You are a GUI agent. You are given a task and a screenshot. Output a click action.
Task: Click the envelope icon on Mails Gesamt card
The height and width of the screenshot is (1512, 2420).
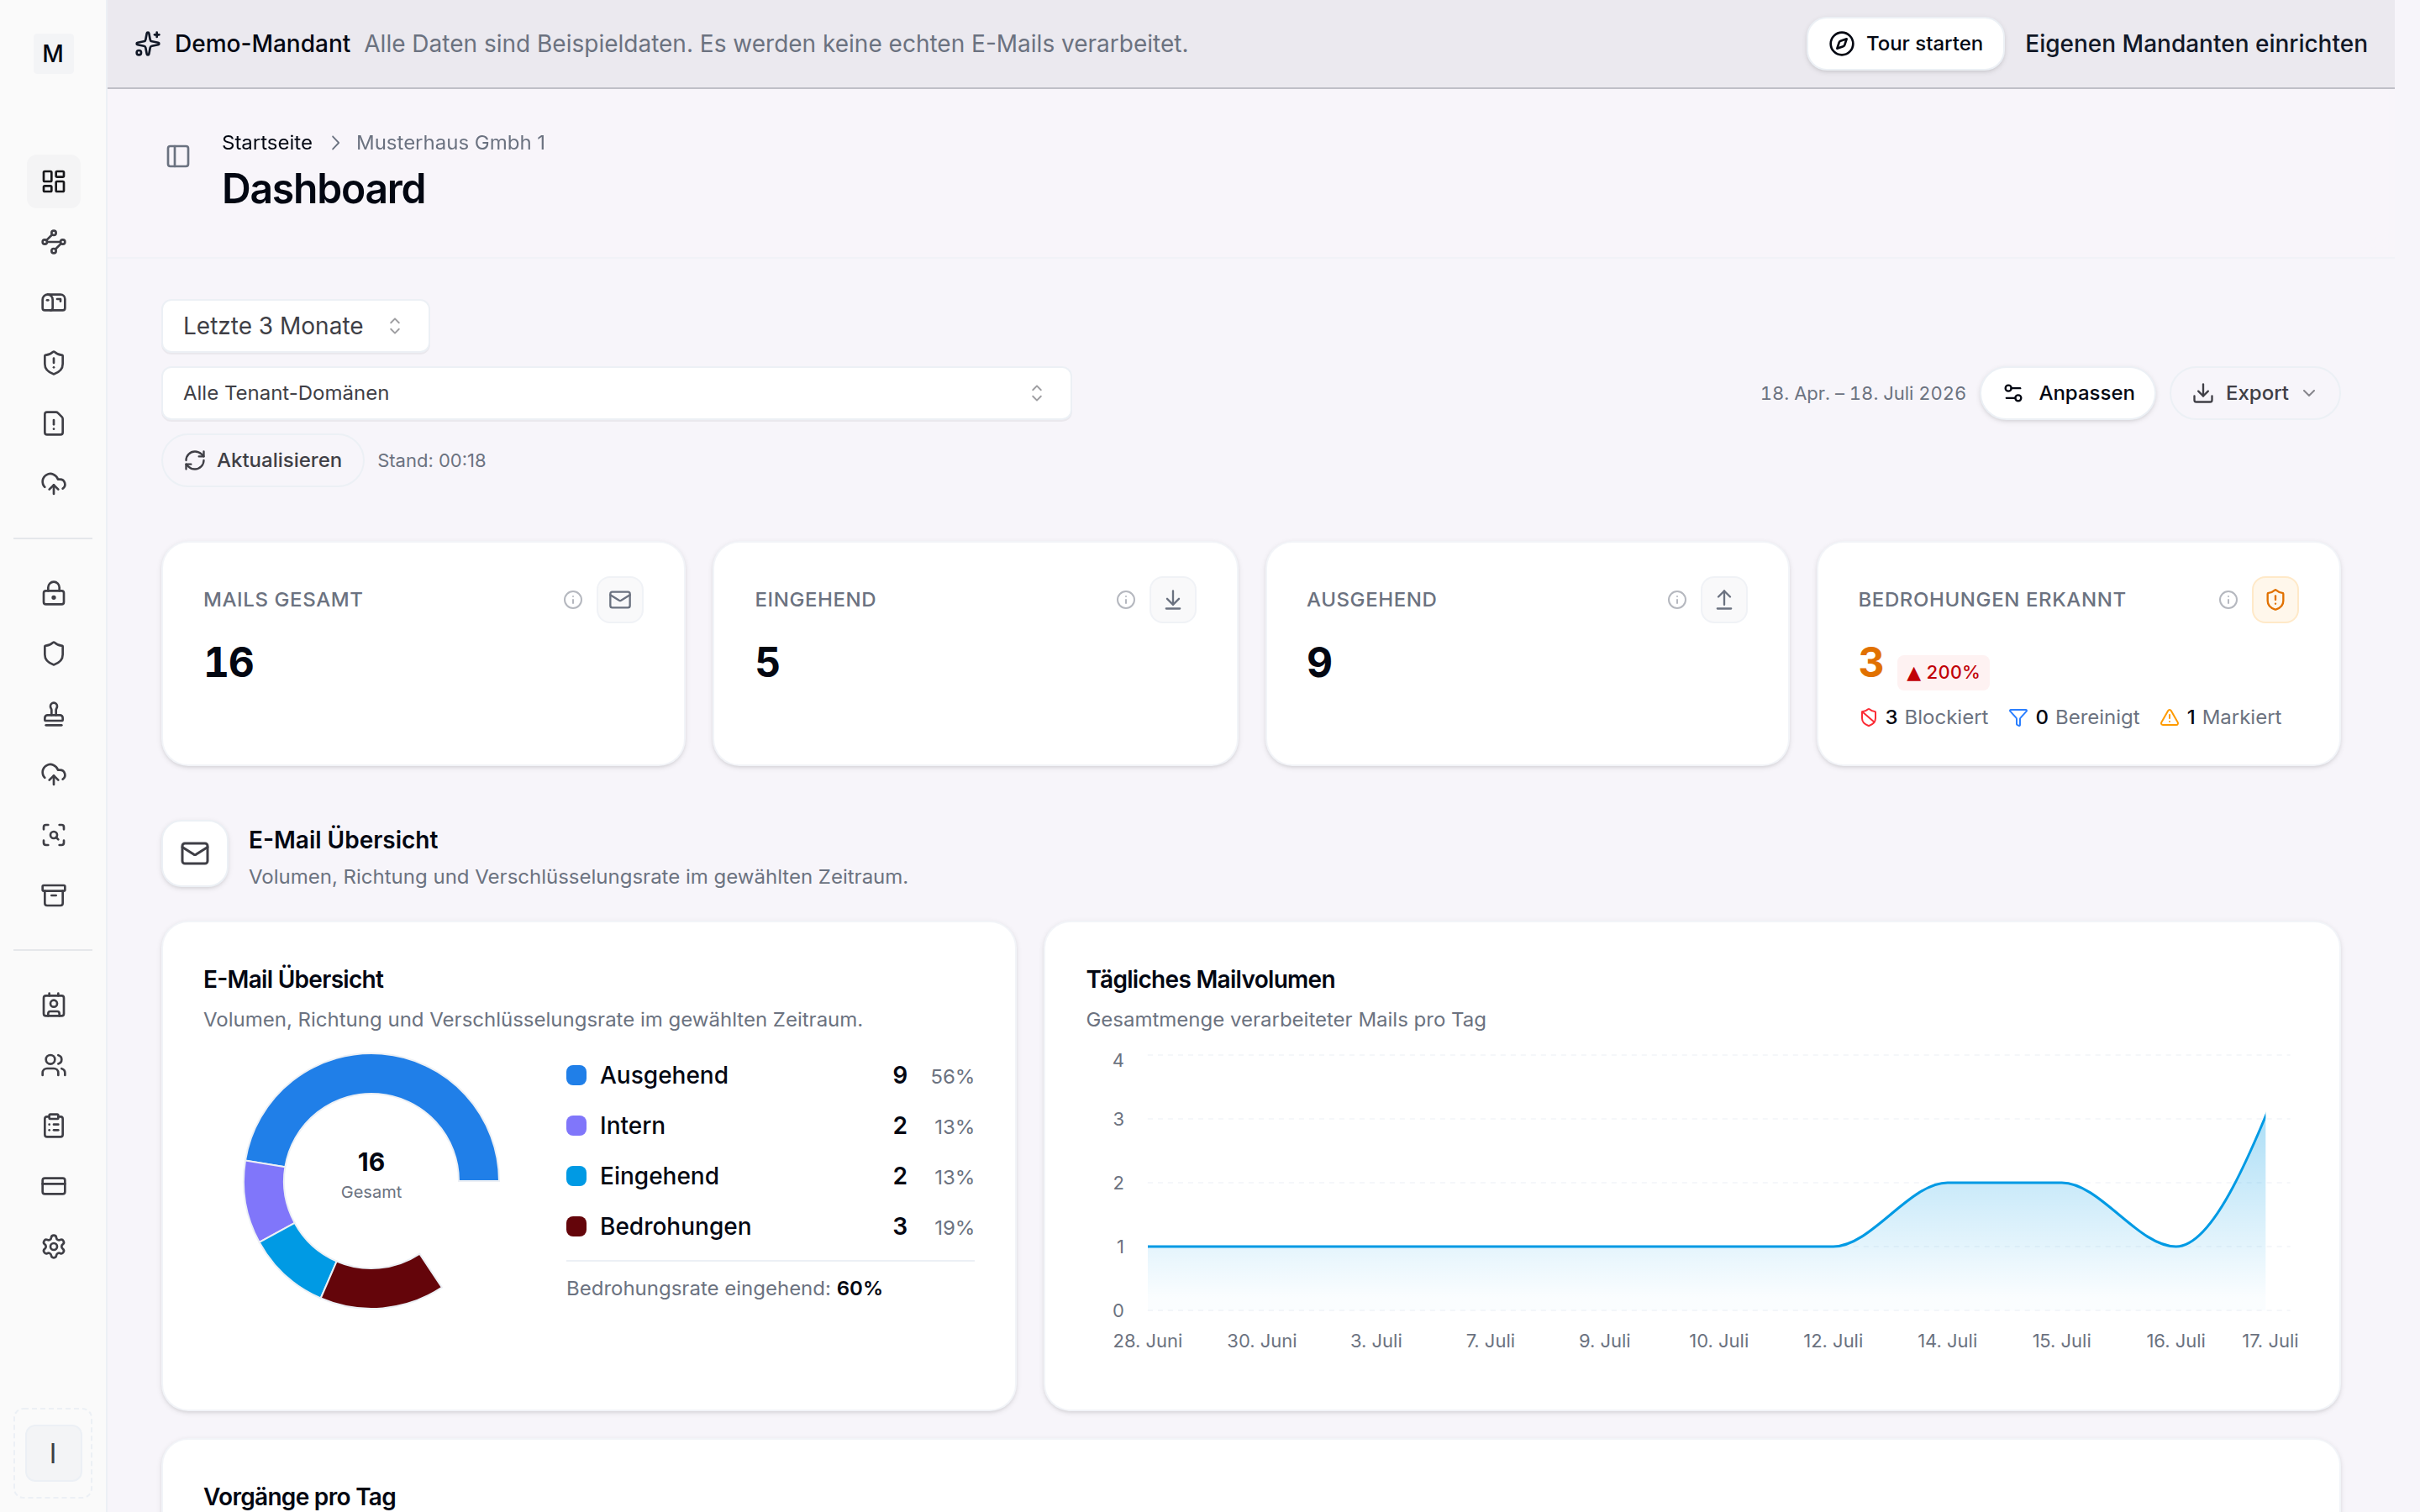click(x=620, y=600)
